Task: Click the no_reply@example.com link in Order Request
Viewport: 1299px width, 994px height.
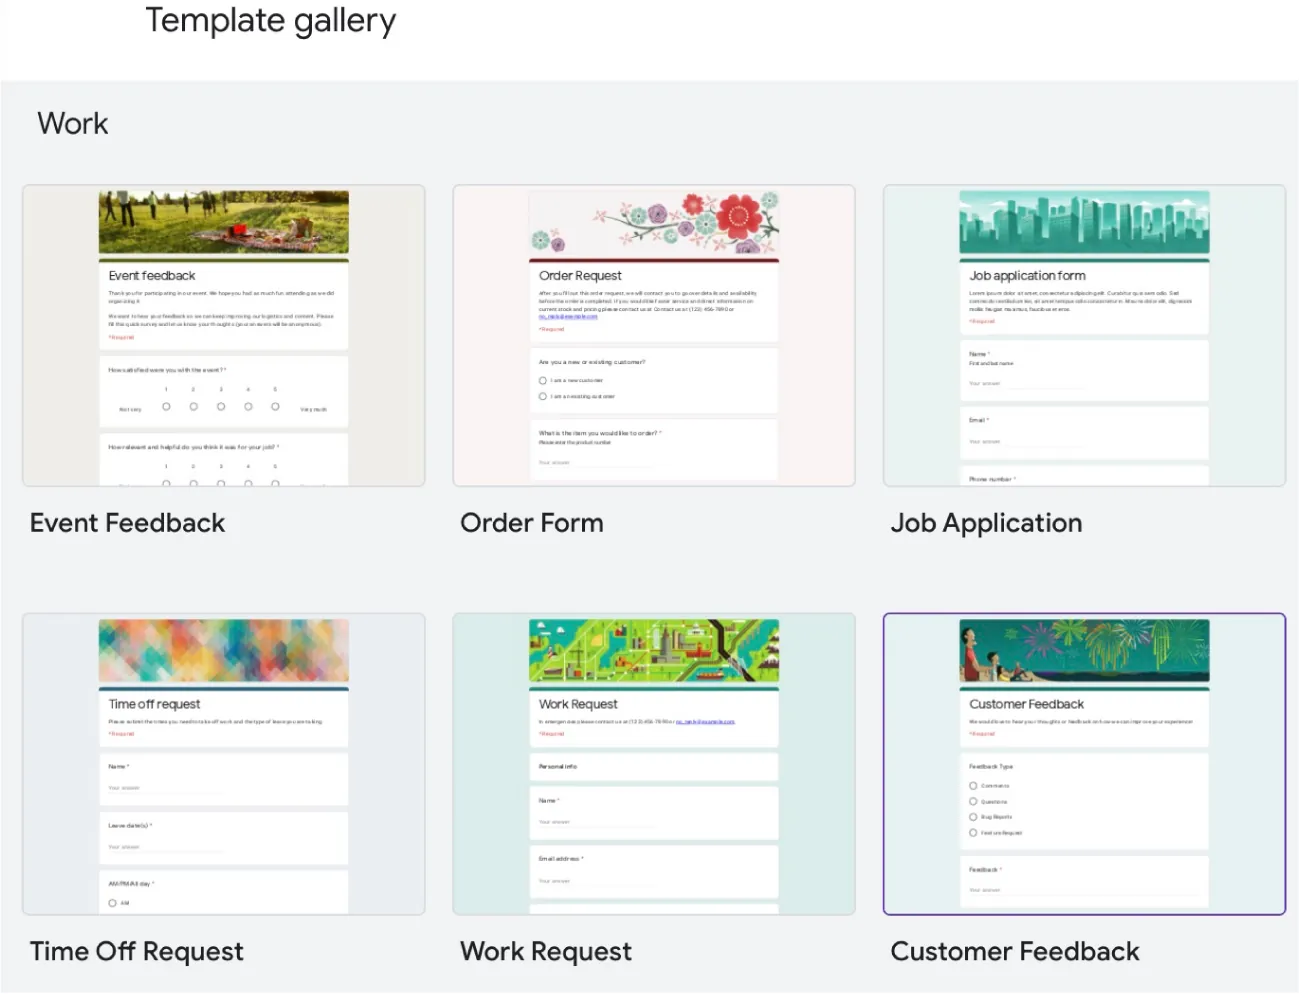Action: coord(567,317)
